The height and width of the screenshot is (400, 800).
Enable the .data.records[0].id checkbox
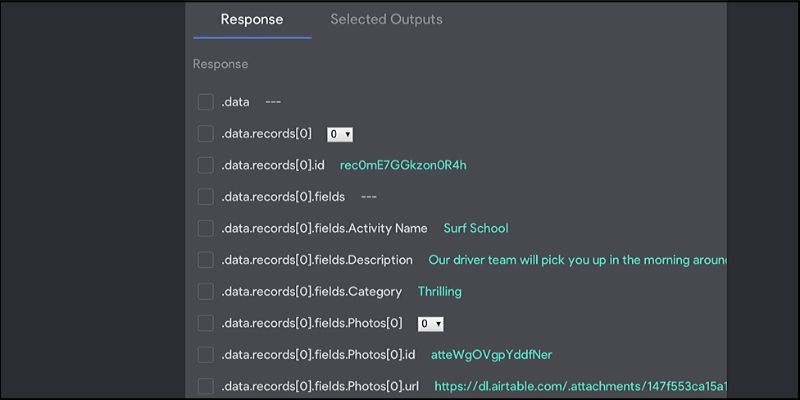(x=206, y=165)
